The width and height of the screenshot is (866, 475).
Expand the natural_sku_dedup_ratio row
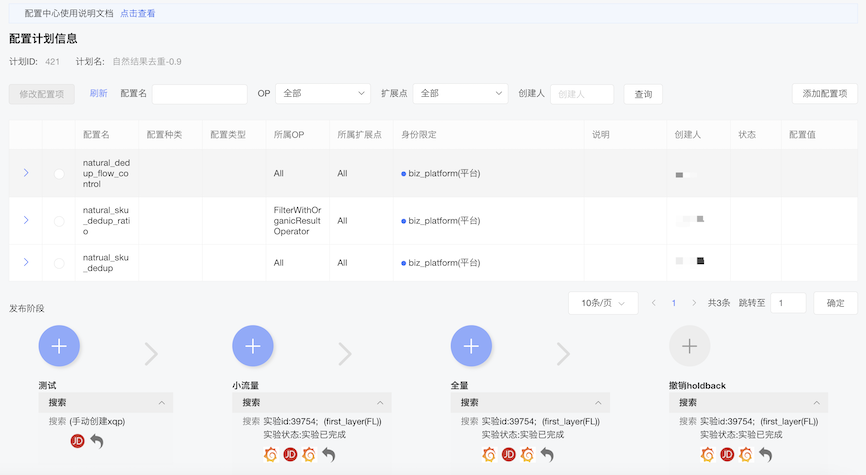click(x=26, y=220)
